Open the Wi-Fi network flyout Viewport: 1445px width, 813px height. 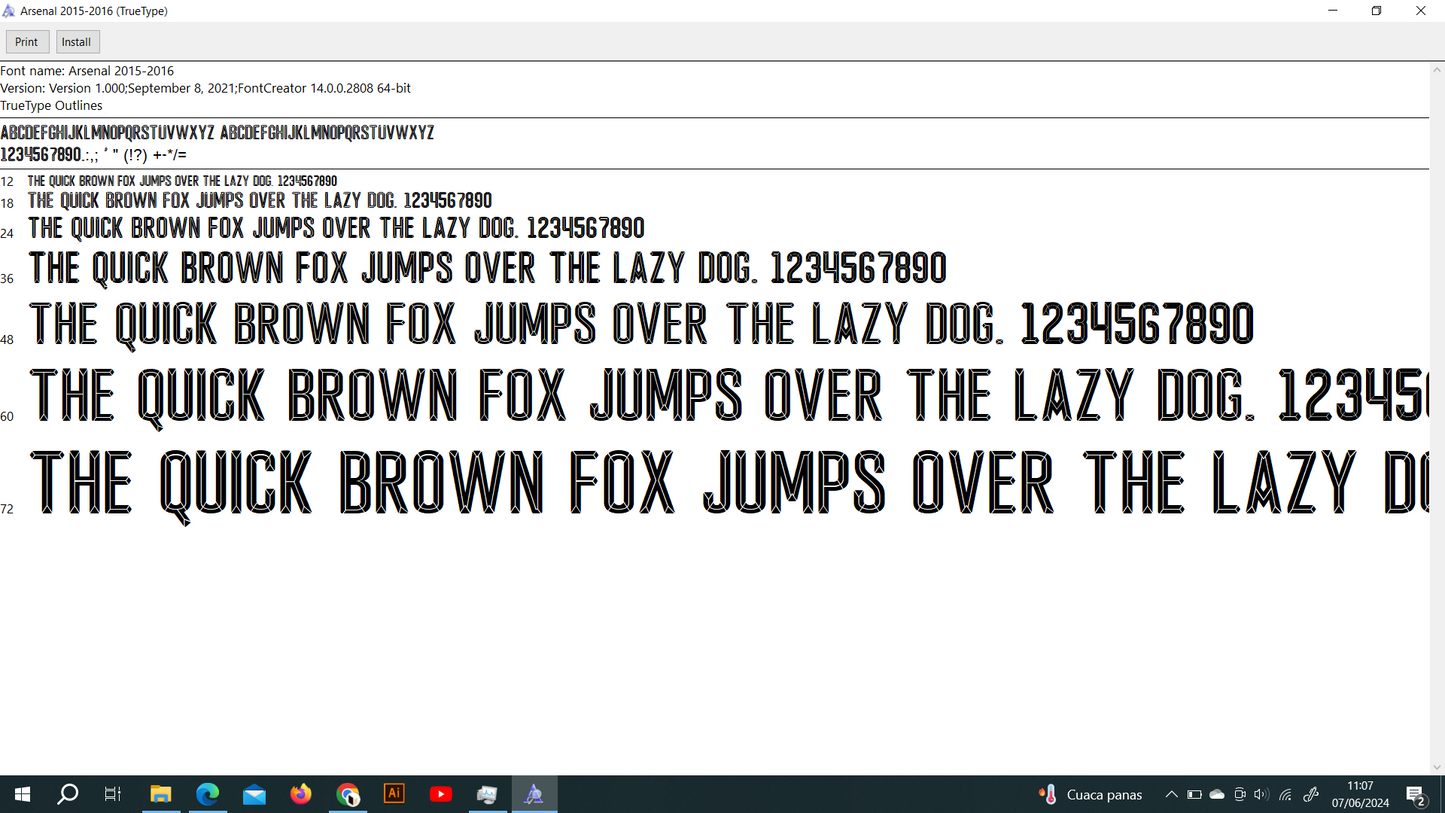pos(1284,794)
